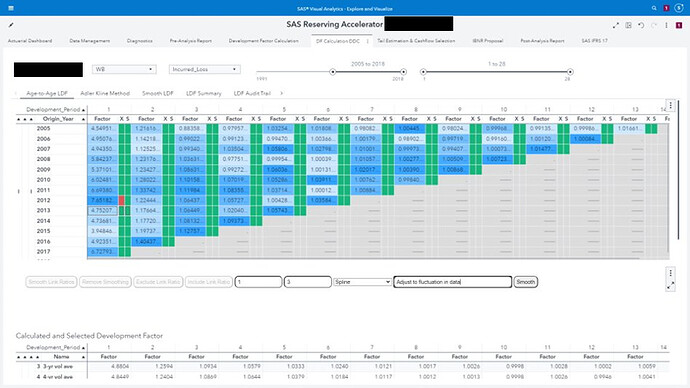This screenshot has height=388, width=690.
Task: Switch to Adler Kline Method tab
Action: [105, 93]
